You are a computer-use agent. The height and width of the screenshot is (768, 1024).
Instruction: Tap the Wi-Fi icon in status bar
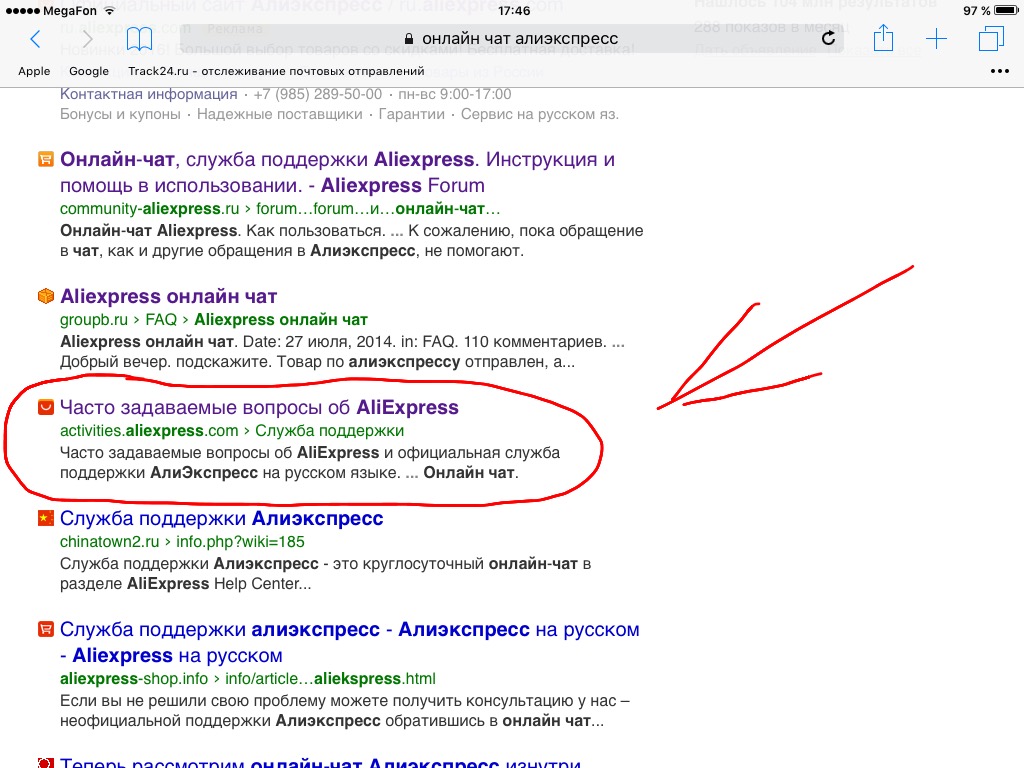coord(109,10)
